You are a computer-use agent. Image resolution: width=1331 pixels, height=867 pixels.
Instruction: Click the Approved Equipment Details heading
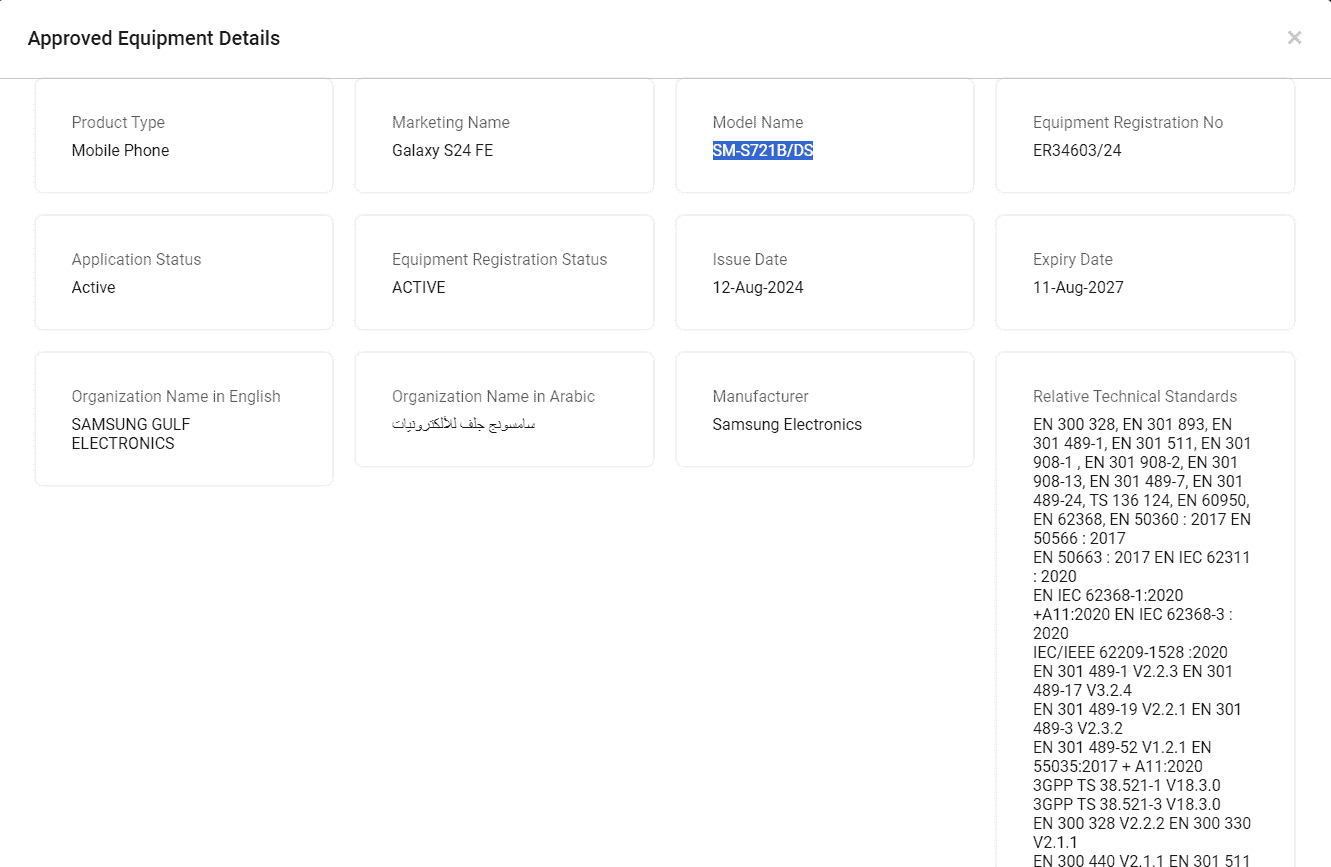(x=154, y=39)
